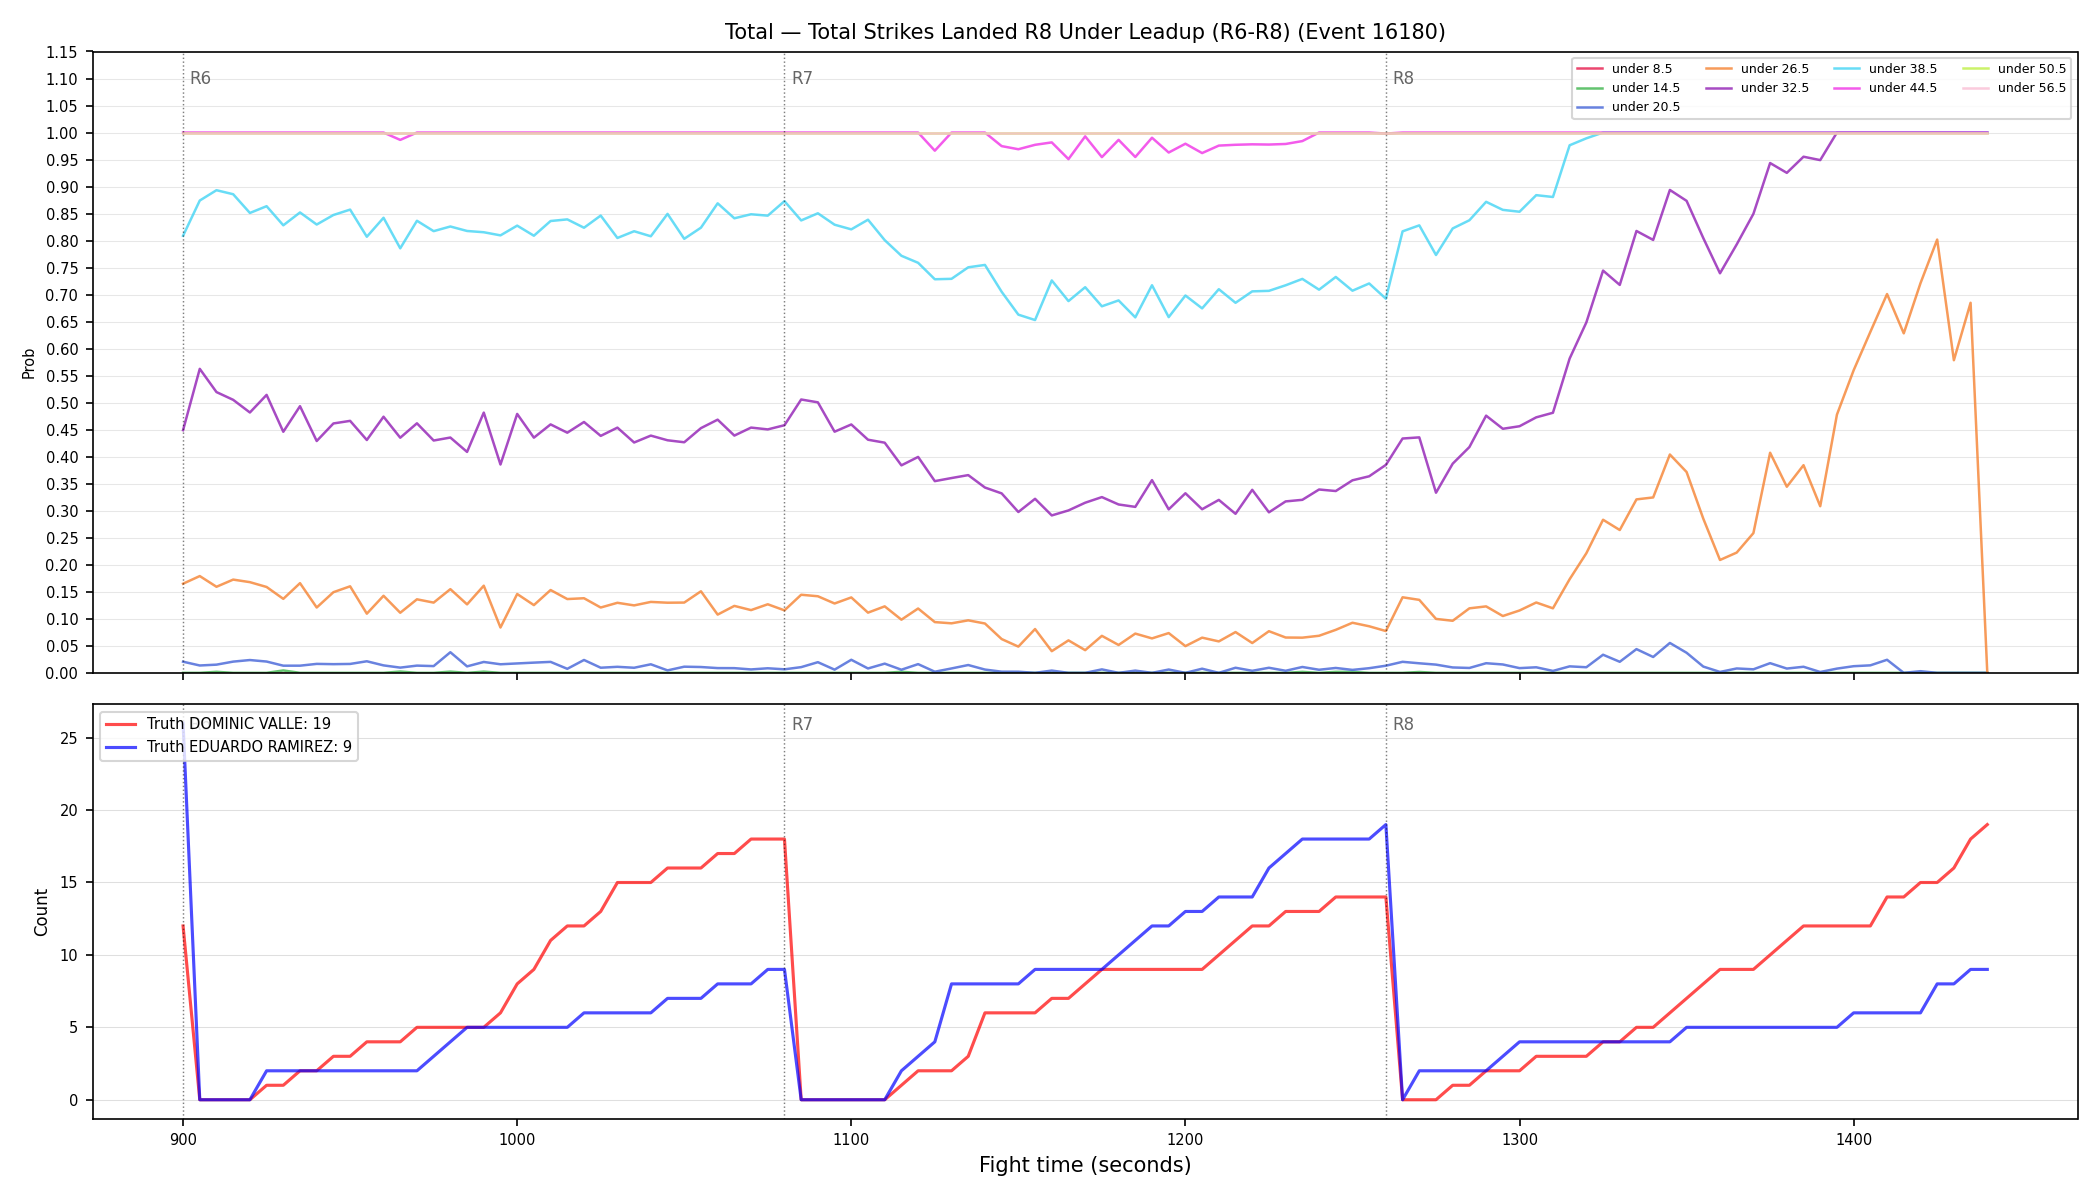
Task: Click the R8 label in the count chart
Action: coord(1403,724)
